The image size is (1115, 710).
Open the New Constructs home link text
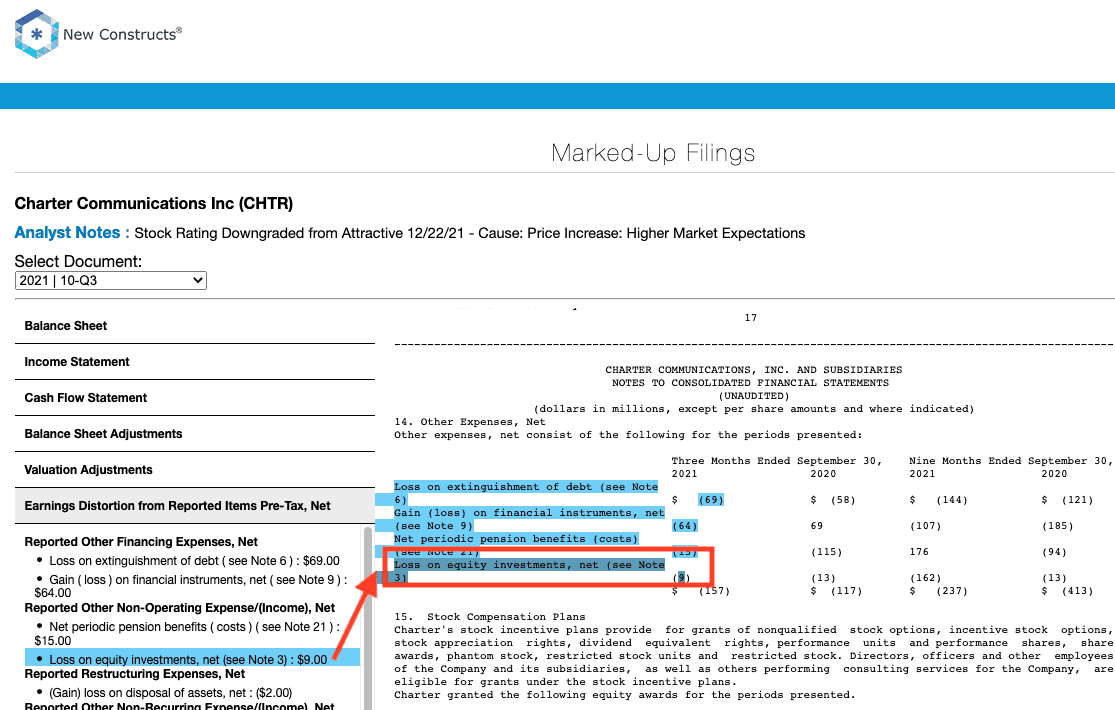[122, 34]
